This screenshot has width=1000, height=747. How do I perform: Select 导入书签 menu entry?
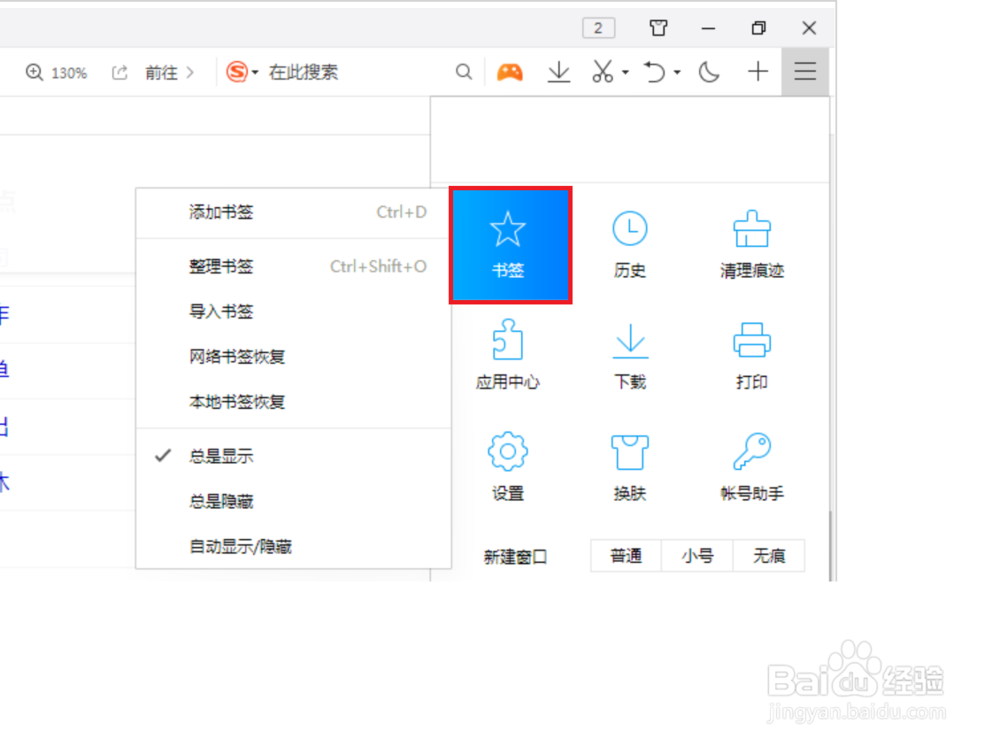tap(293, 311)
